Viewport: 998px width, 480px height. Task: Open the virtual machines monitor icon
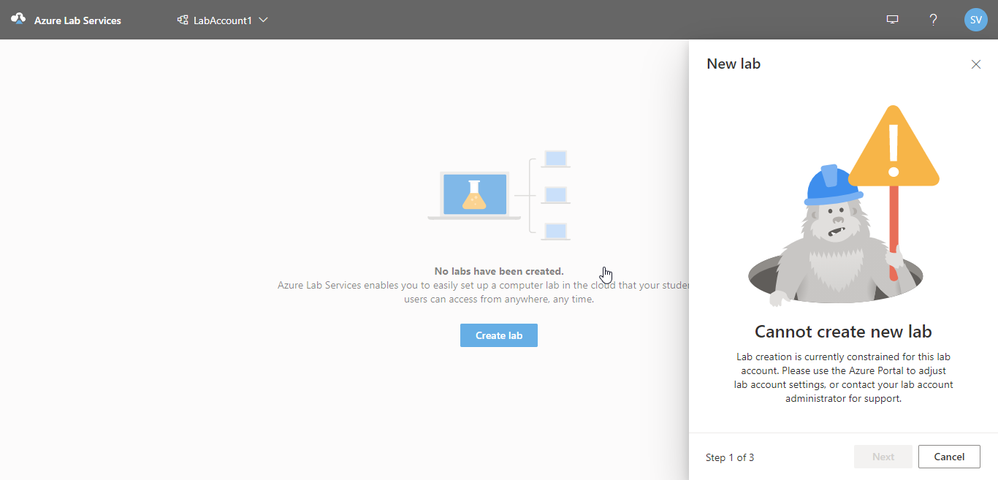[x=892, y=20]
